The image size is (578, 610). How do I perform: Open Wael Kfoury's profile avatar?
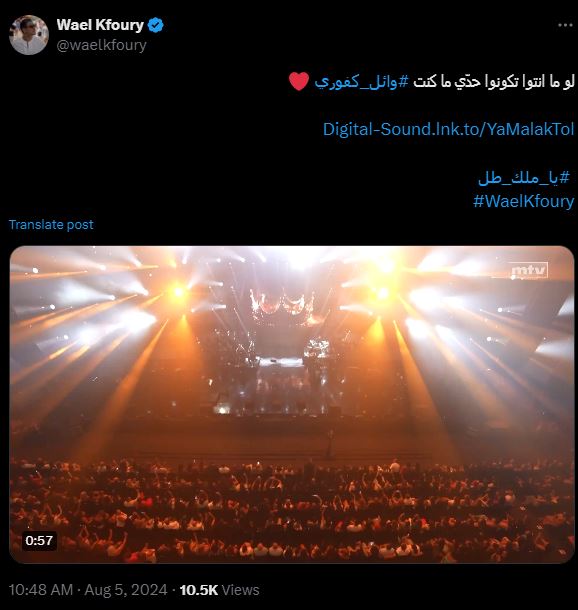29,35
